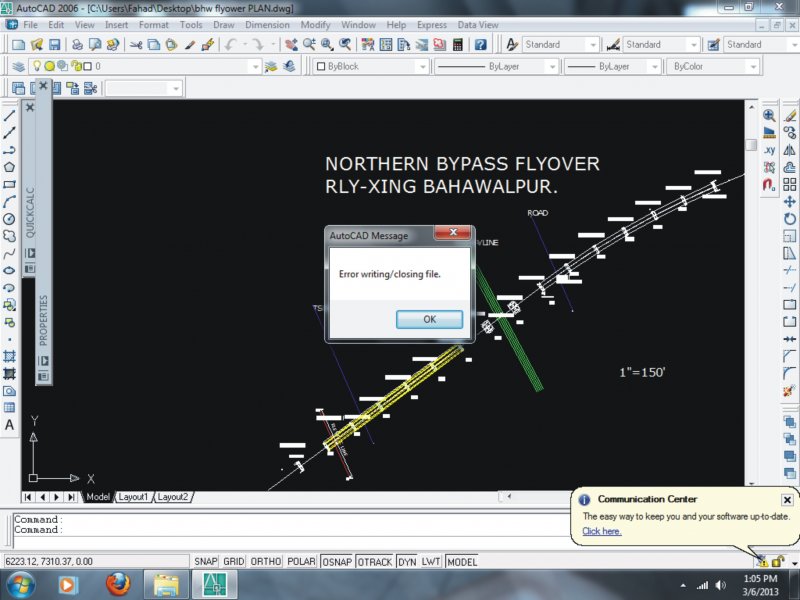Select the Circle draw tool
The height and width of the screenshot is (600, 800).
point(9,219)
